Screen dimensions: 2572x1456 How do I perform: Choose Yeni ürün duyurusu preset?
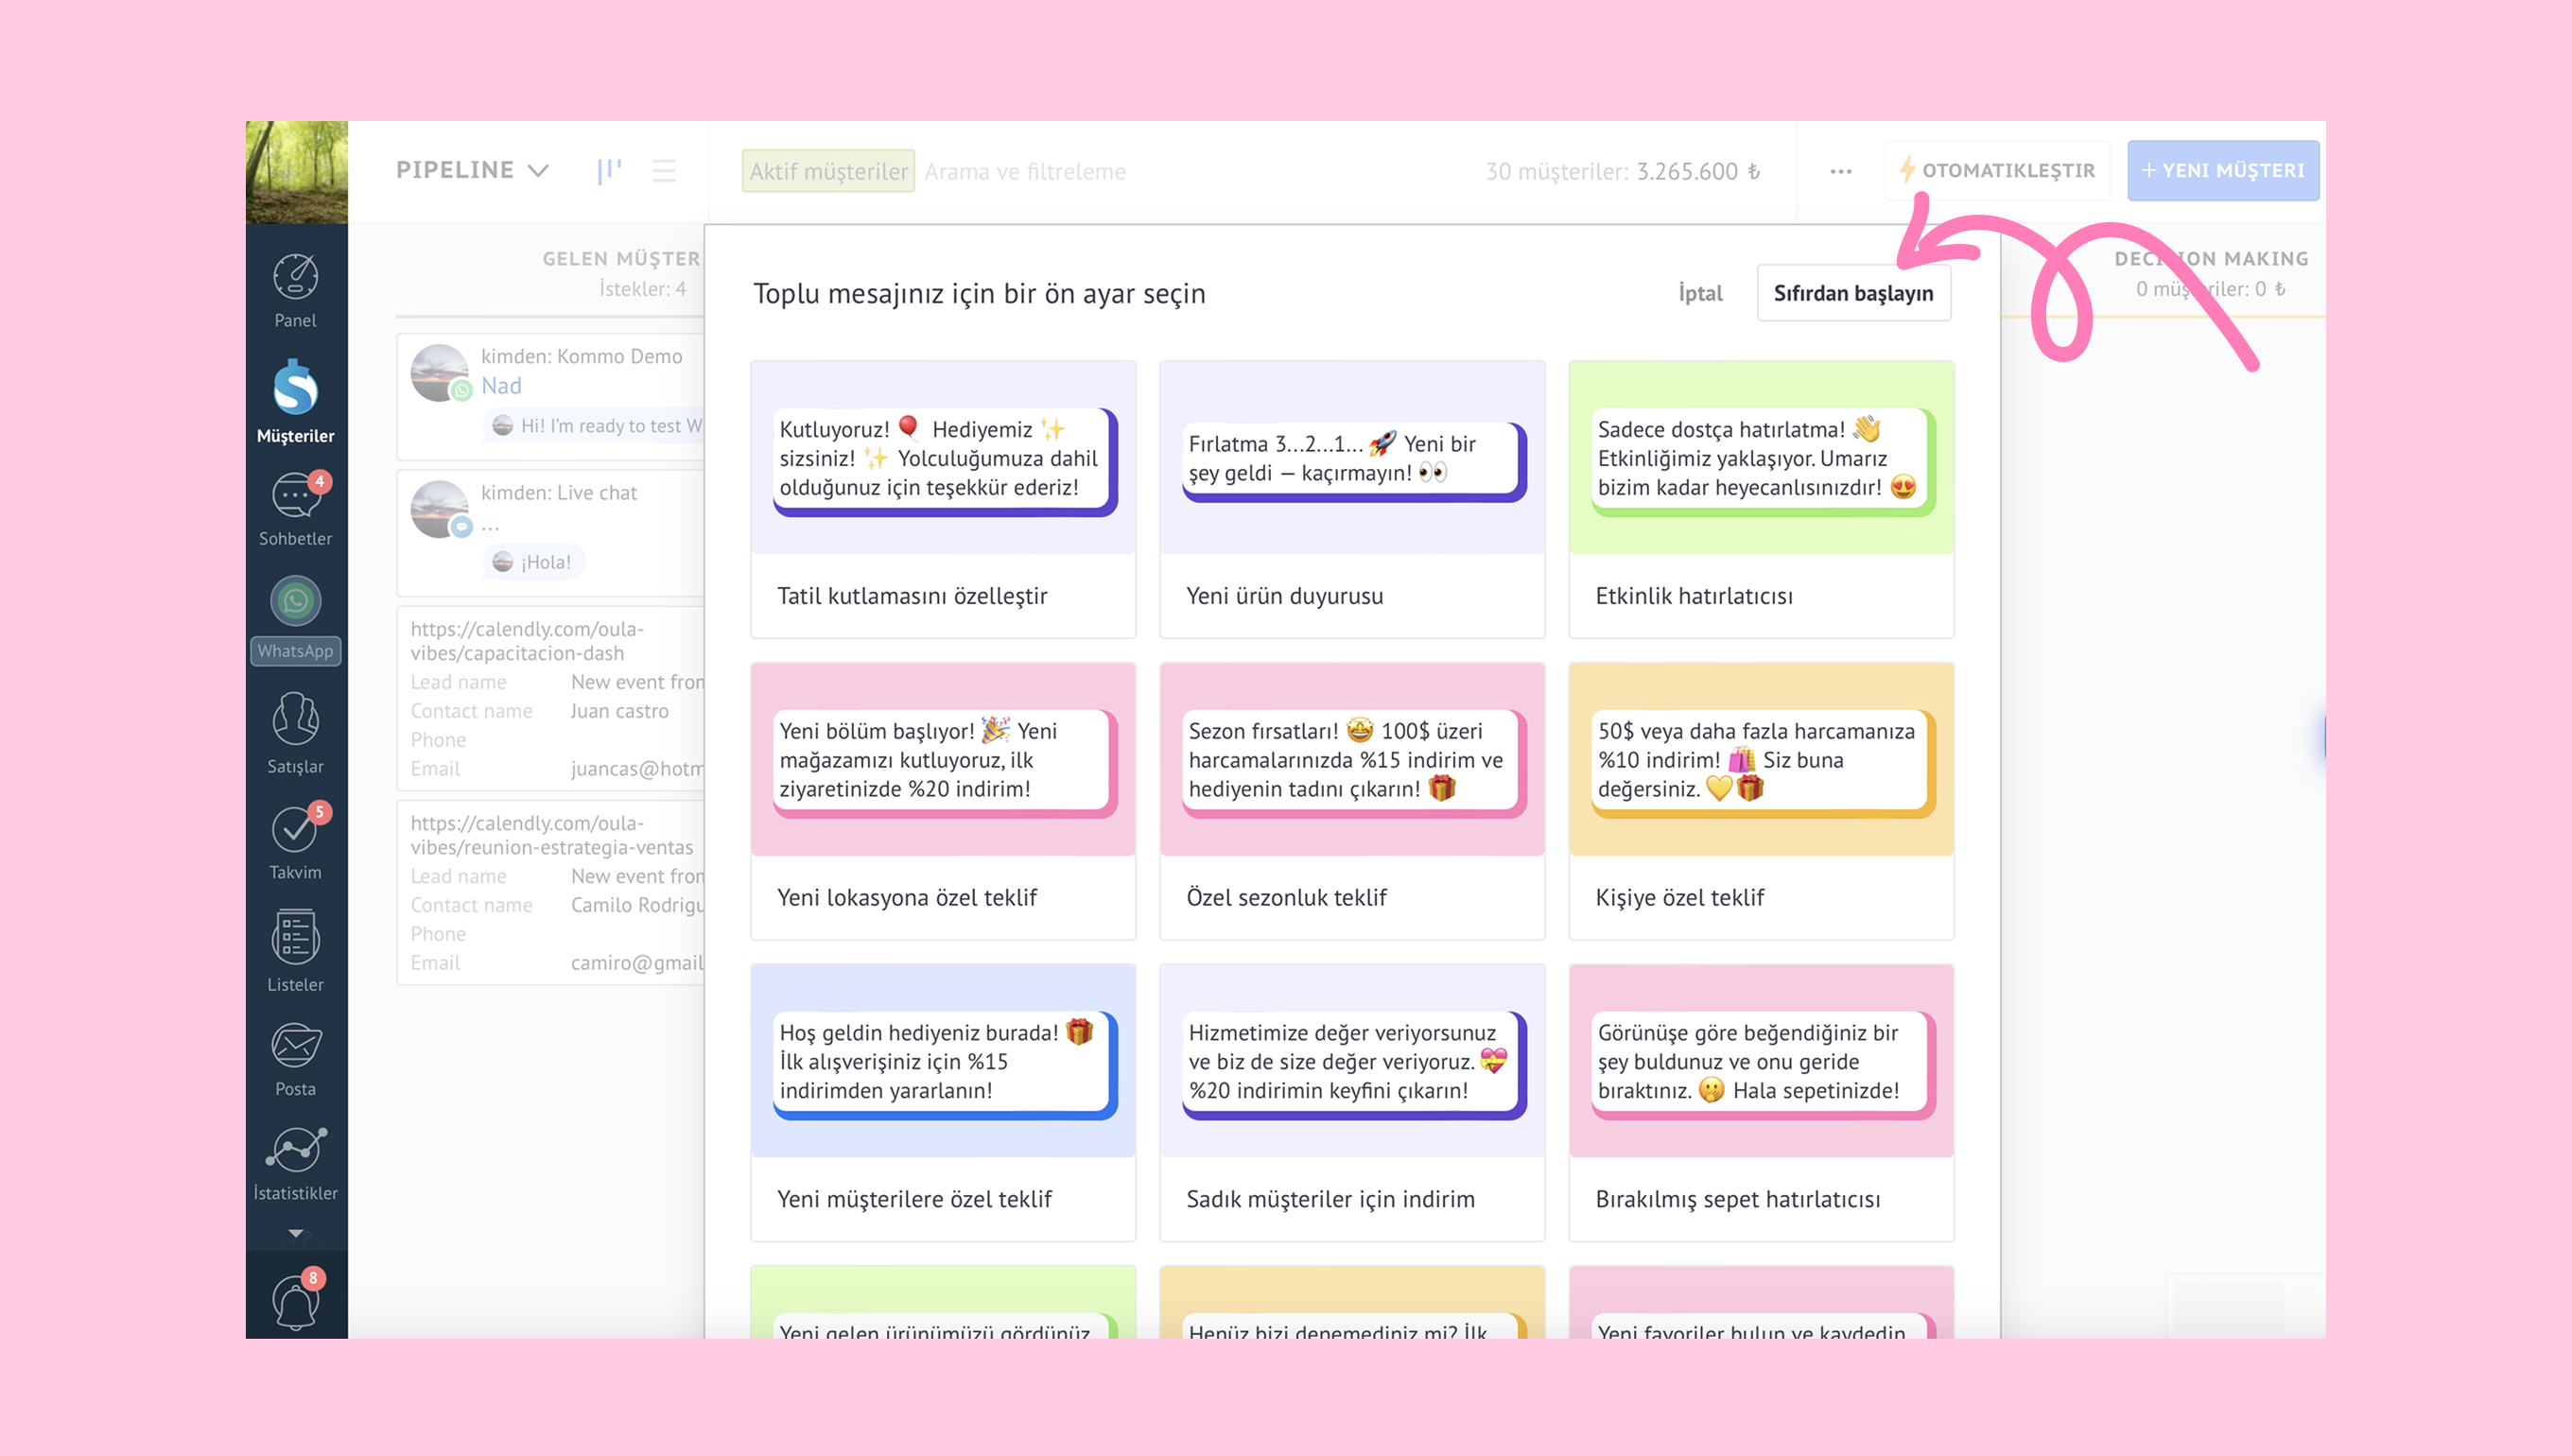pos(1352,499)
